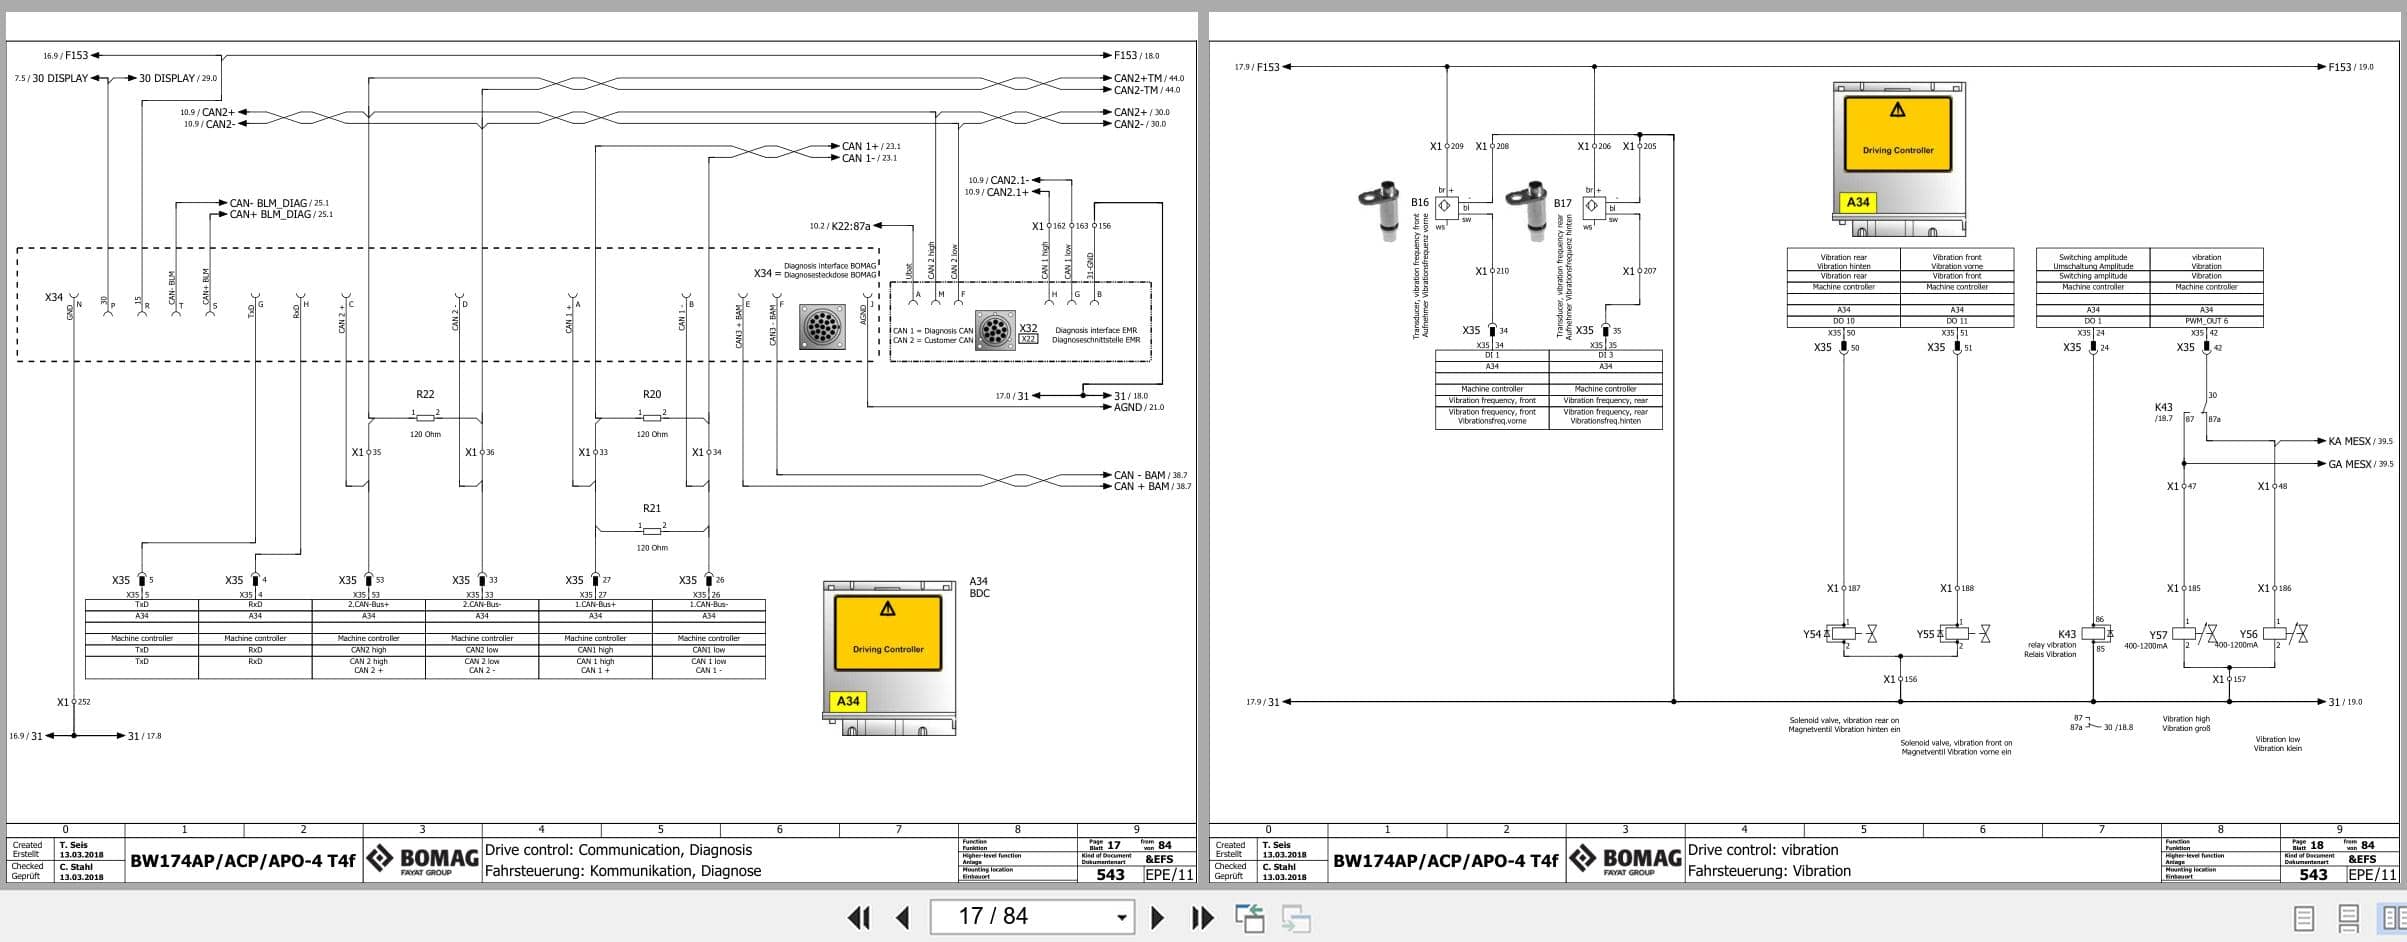2407x942 pixels.
Task: Click the greyed-out next view icon
Action: coord(1296,917)
